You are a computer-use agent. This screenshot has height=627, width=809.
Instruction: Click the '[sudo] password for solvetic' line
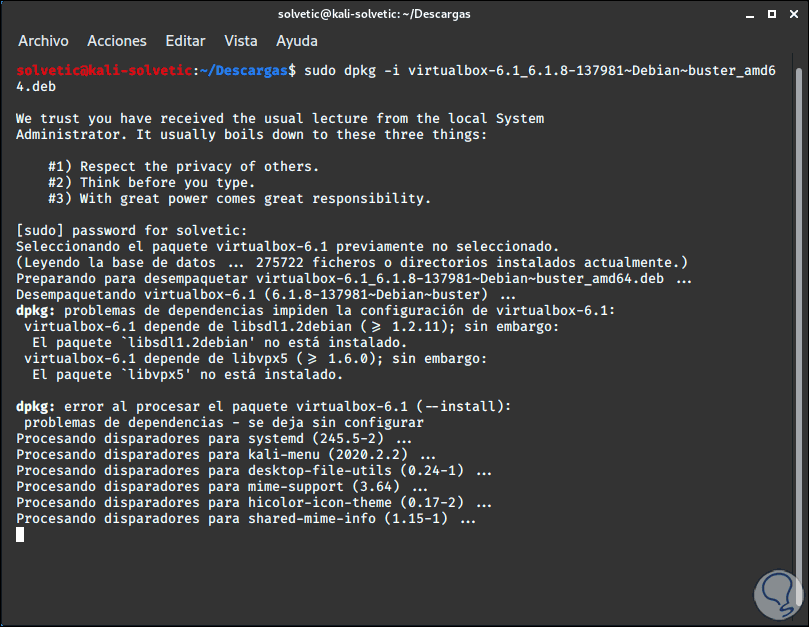tap(122, 230)
